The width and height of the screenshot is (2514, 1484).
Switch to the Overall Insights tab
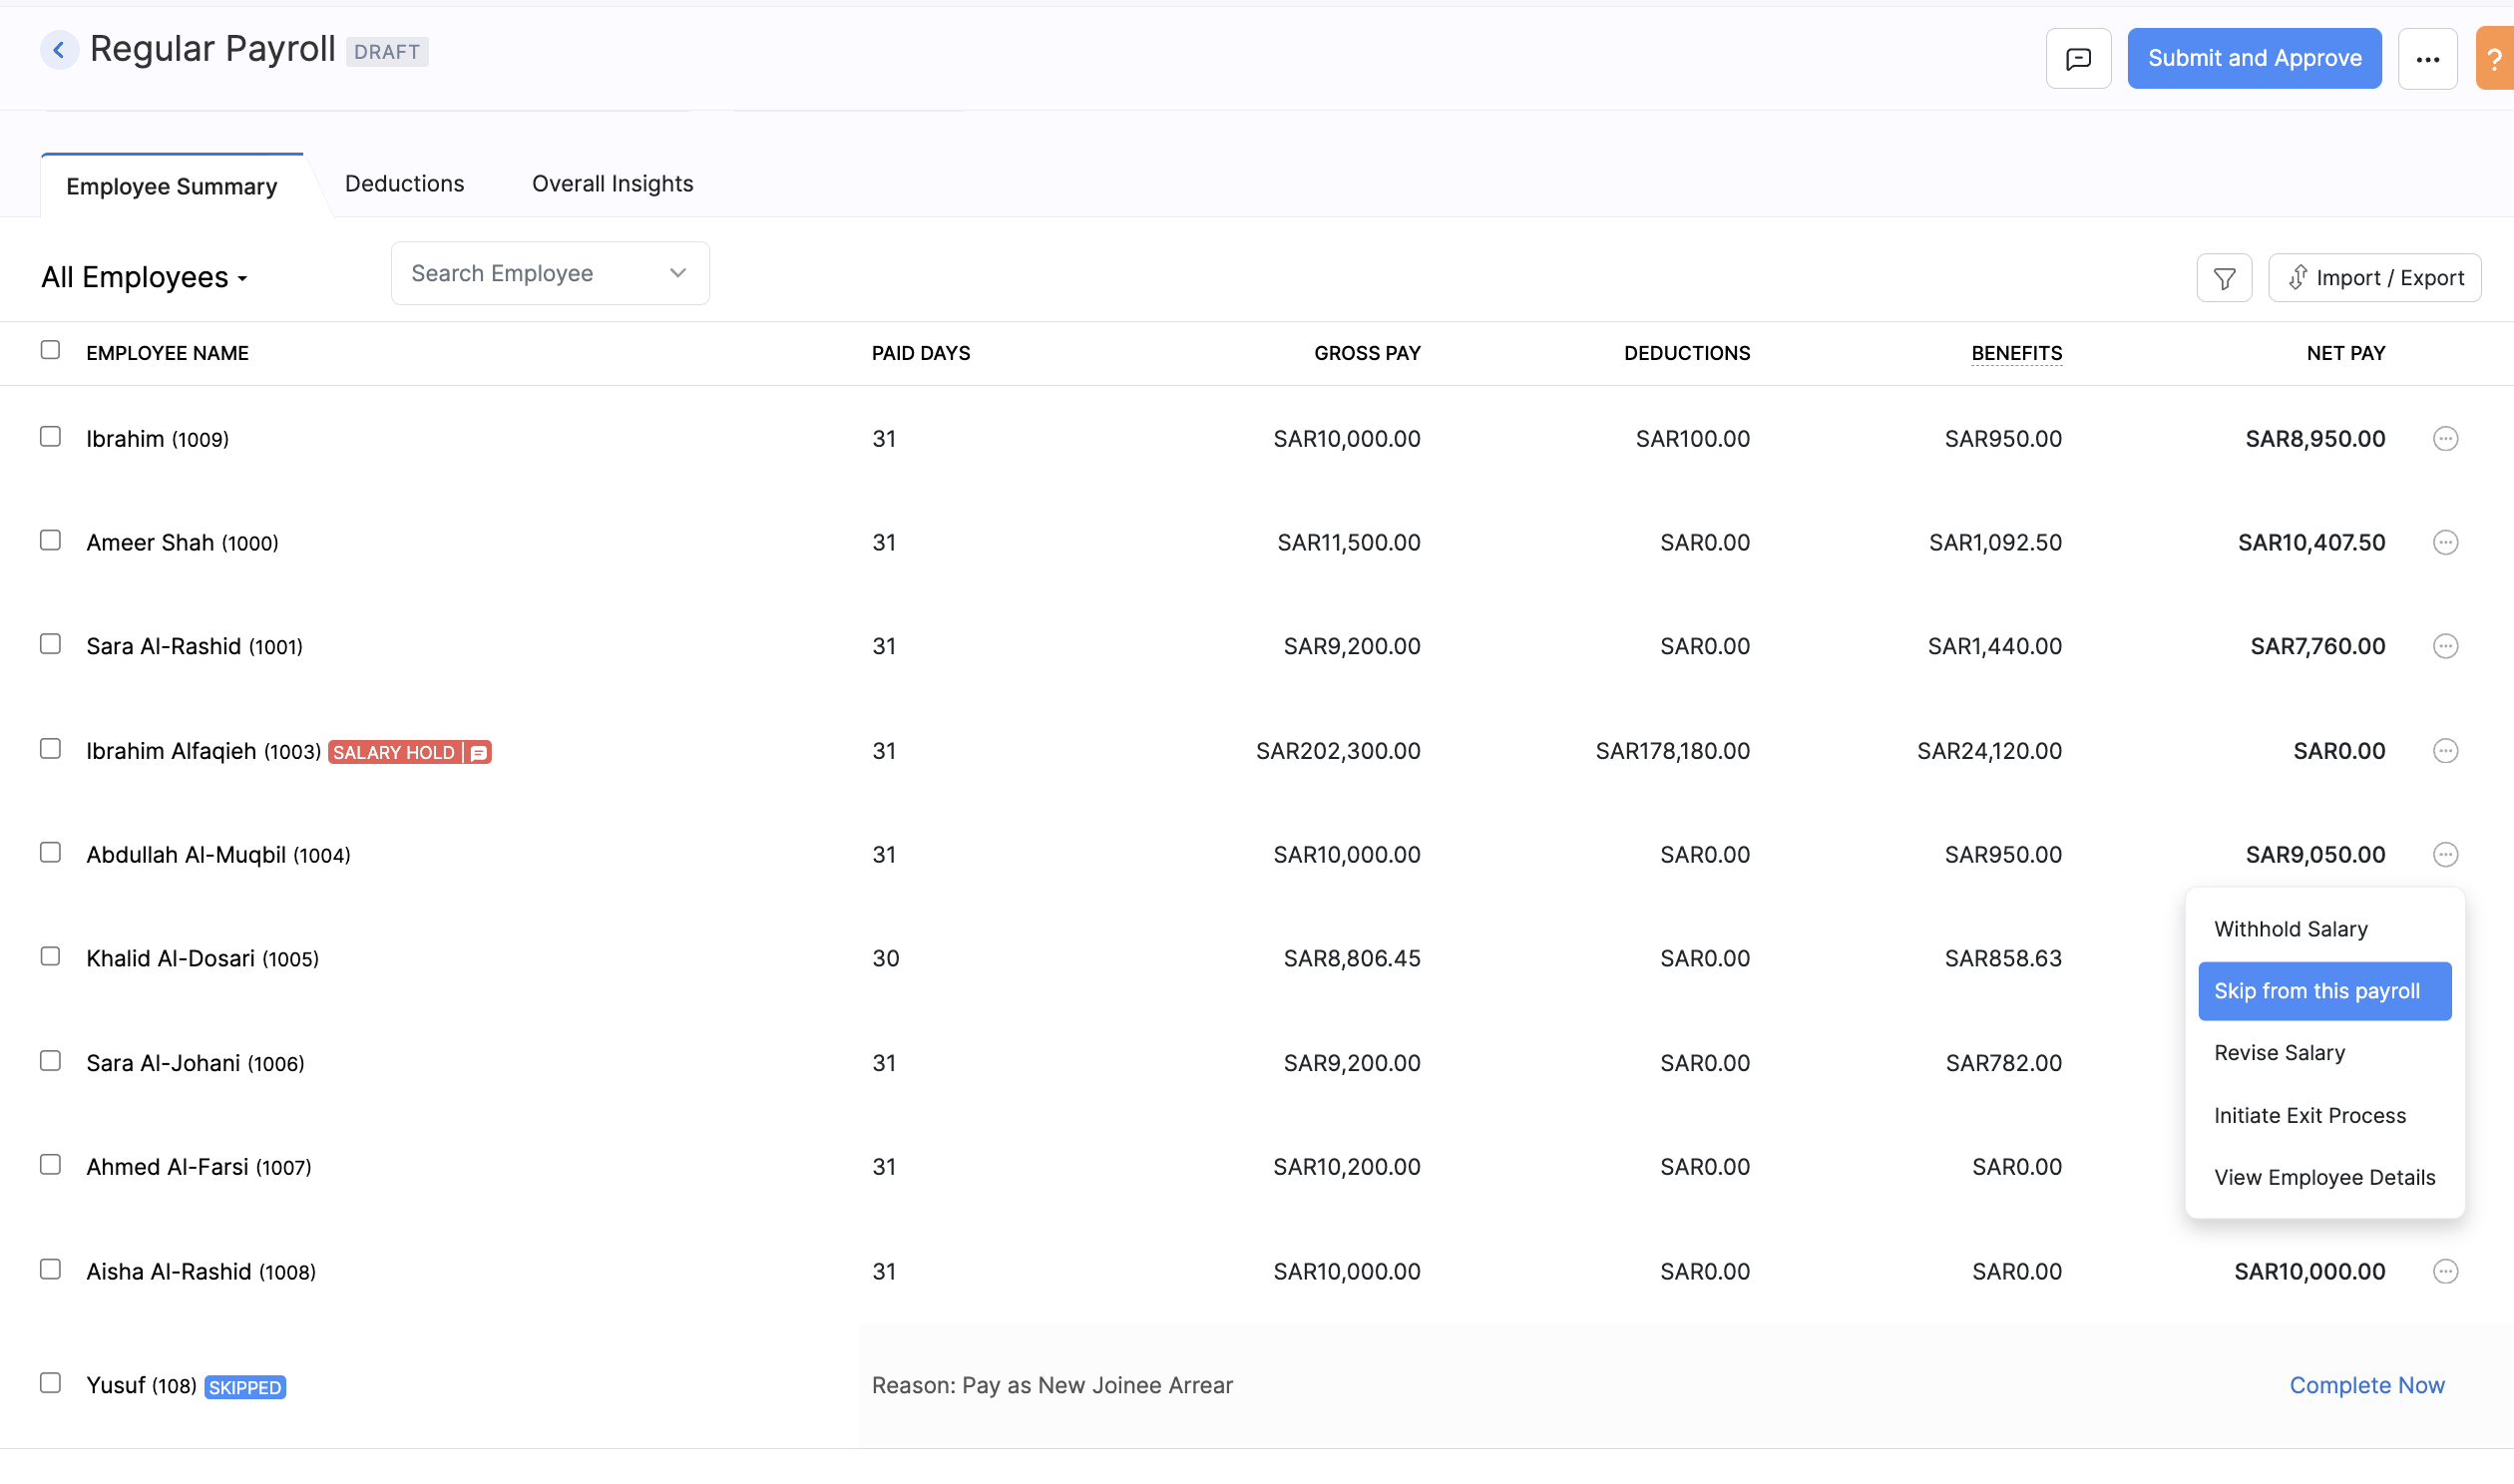point(611,183)
